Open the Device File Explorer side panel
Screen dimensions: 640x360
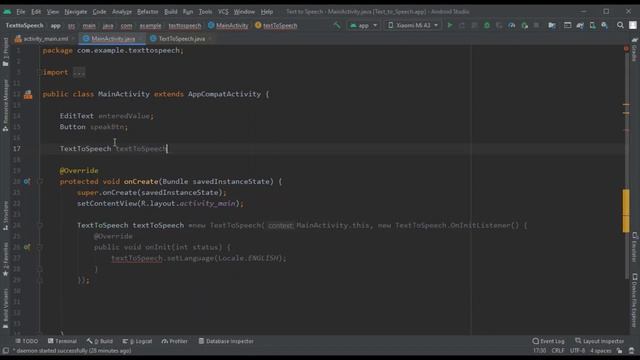point(634,300)
